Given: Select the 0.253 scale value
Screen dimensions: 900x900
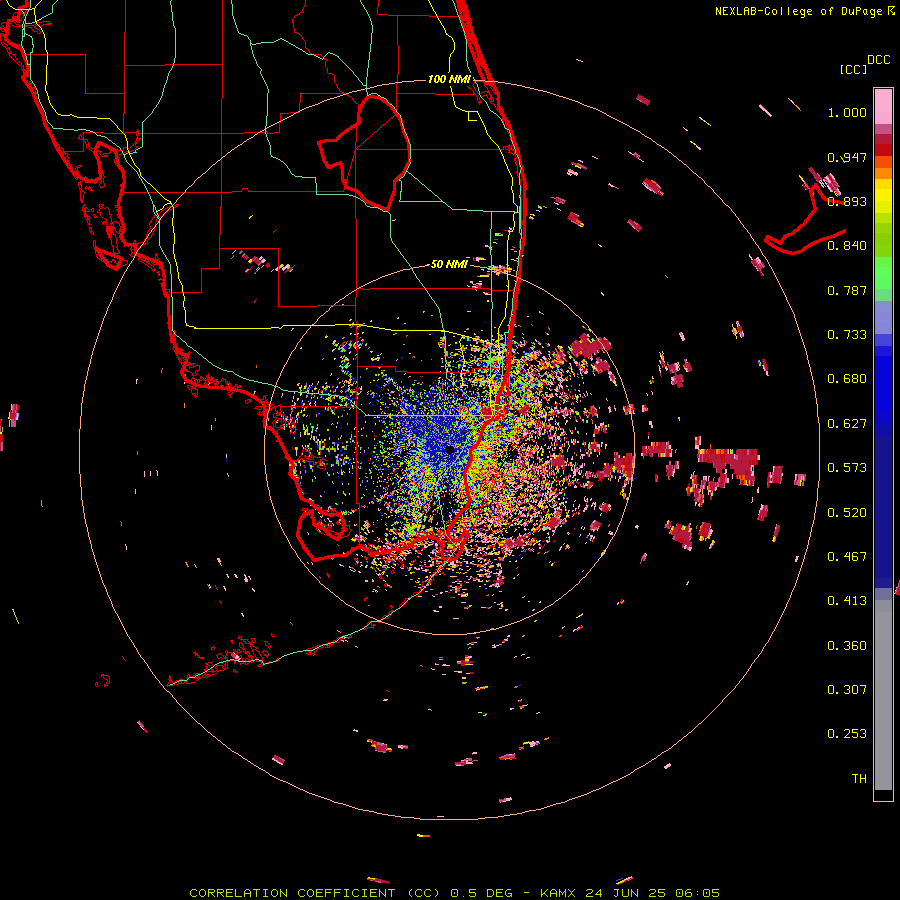Looking at the screenshot, I should 847,734.
